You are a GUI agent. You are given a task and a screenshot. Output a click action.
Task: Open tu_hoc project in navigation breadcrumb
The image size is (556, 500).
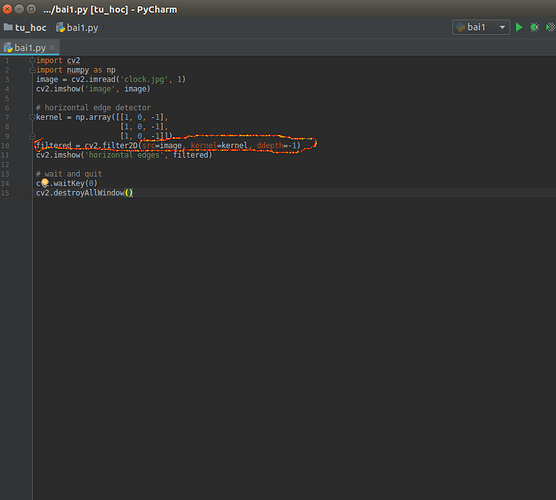tap(30, 28)
